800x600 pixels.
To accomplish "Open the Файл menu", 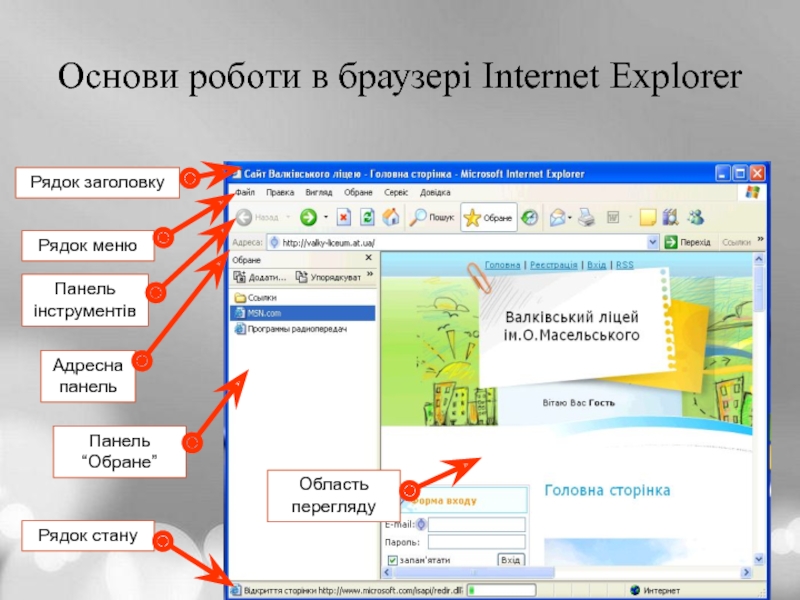I will click(245, 192).
